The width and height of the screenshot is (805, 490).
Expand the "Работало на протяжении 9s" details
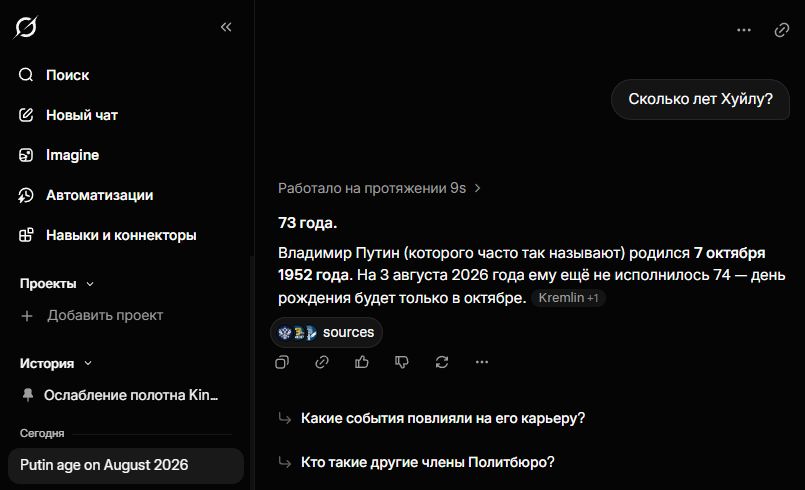(379, 188)
